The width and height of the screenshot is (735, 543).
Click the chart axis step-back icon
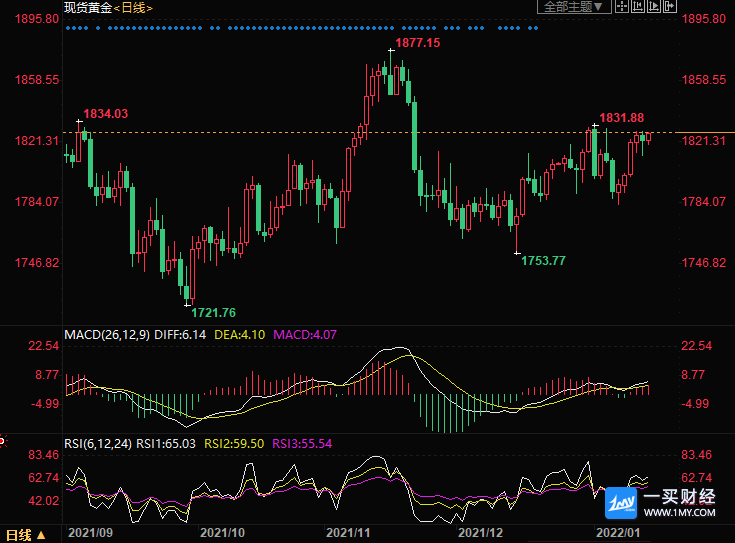pyautogui.click(x=638, y=7)
